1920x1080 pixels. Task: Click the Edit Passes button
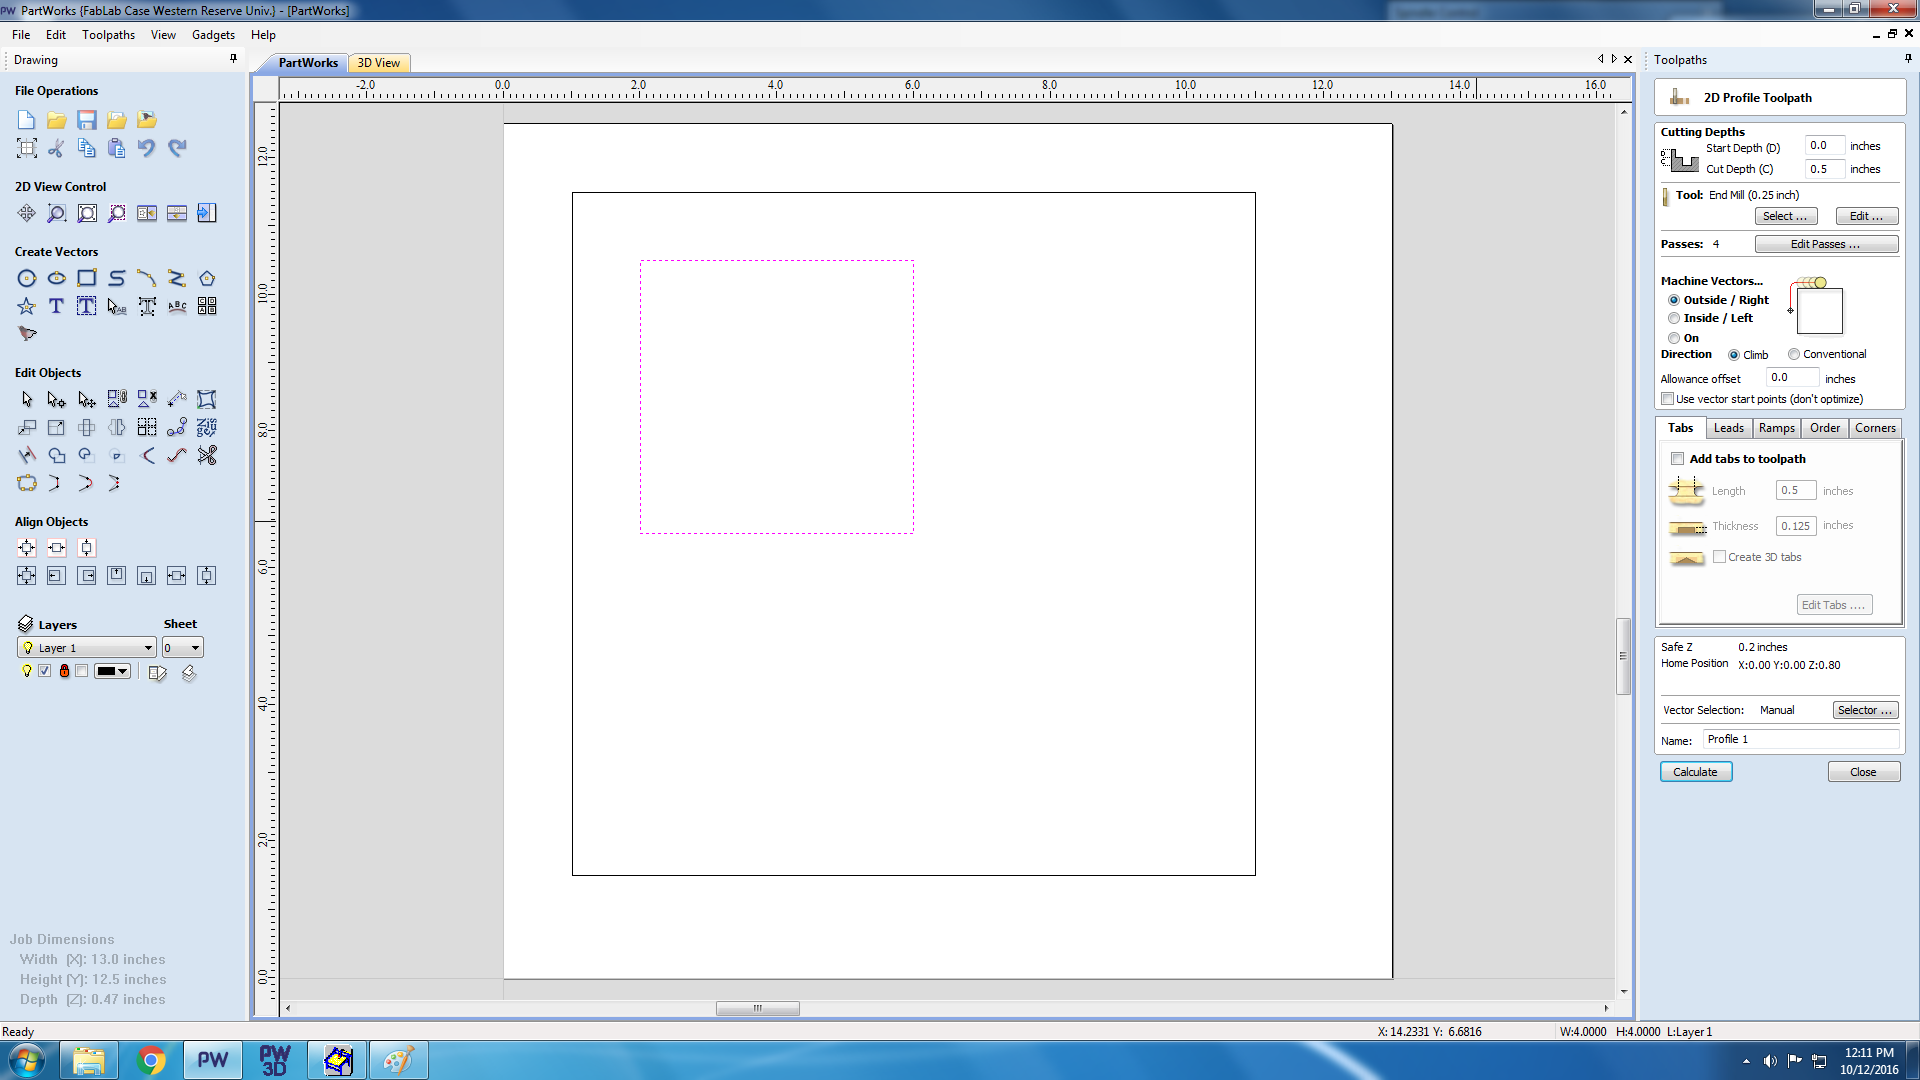[x=1826, y=244]
